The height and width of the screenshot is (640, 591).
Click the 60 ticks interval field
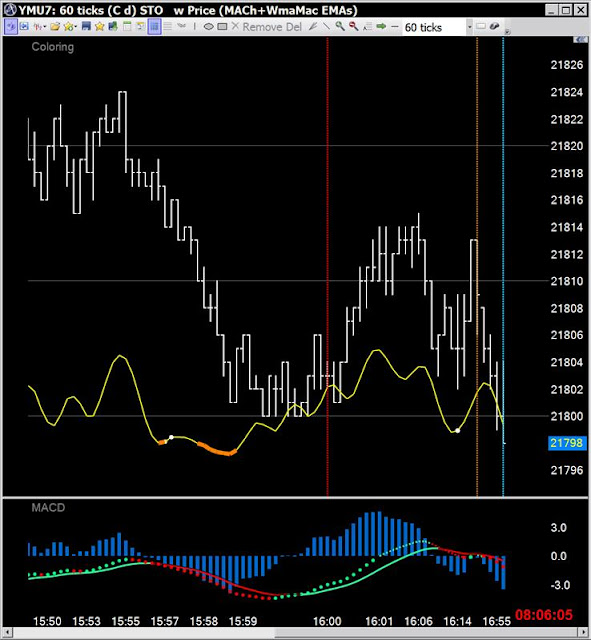pos(434,27)
